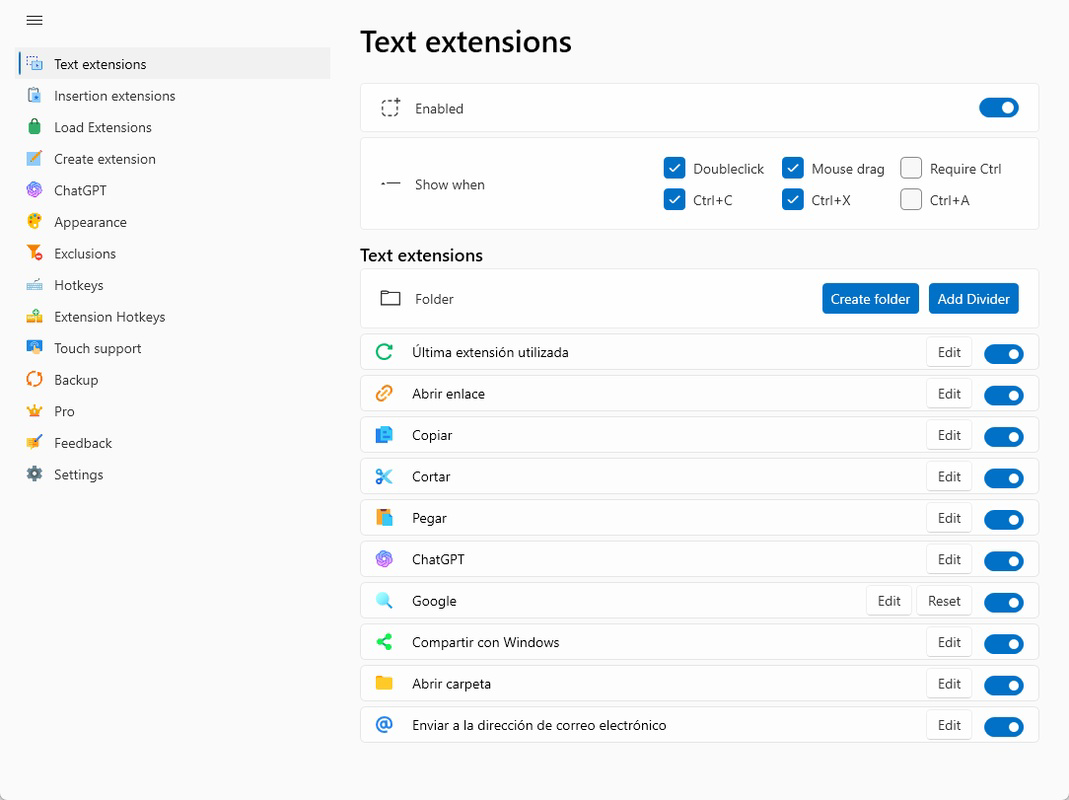Navigate to the Exclusions page
The width and height of the screenshot is (1069, 800).
(x=173, y=253)
